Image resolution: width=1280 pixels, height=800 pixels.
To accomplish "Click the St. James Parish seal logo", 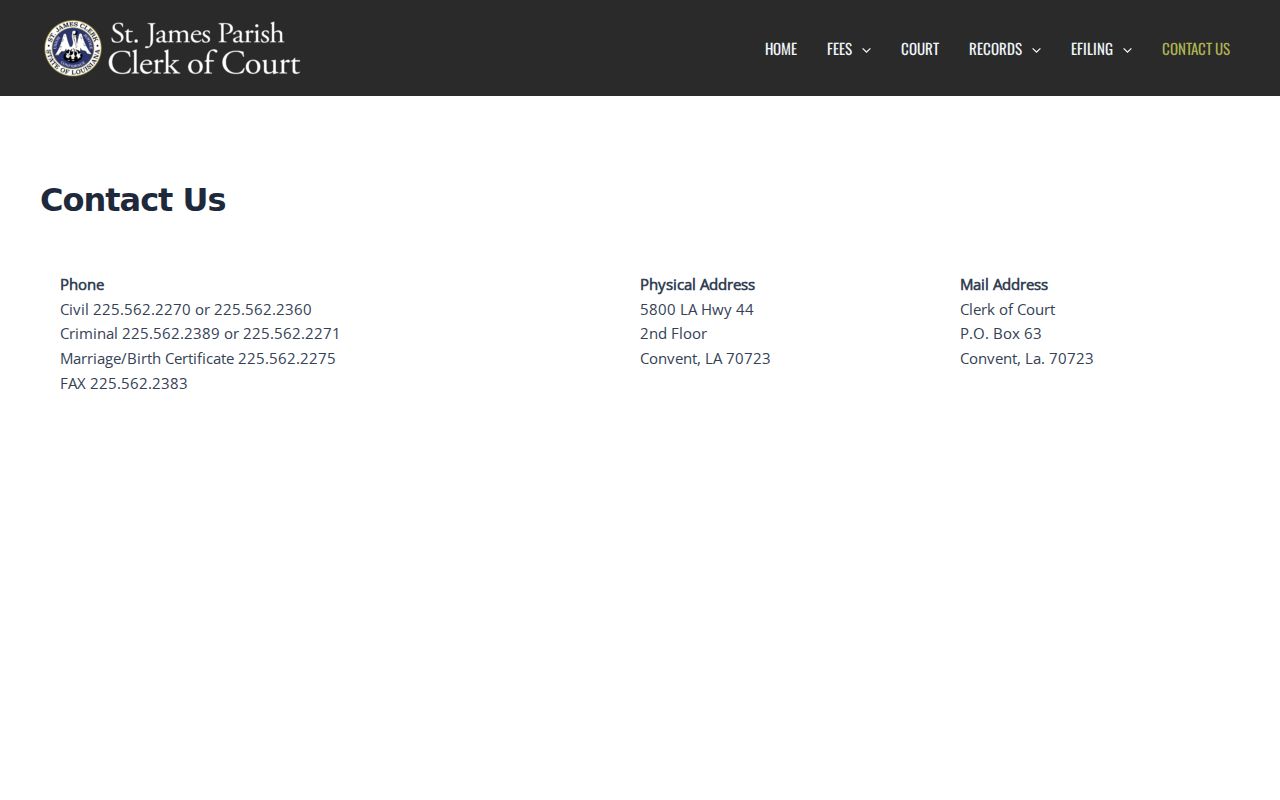I will pos(73,48).
